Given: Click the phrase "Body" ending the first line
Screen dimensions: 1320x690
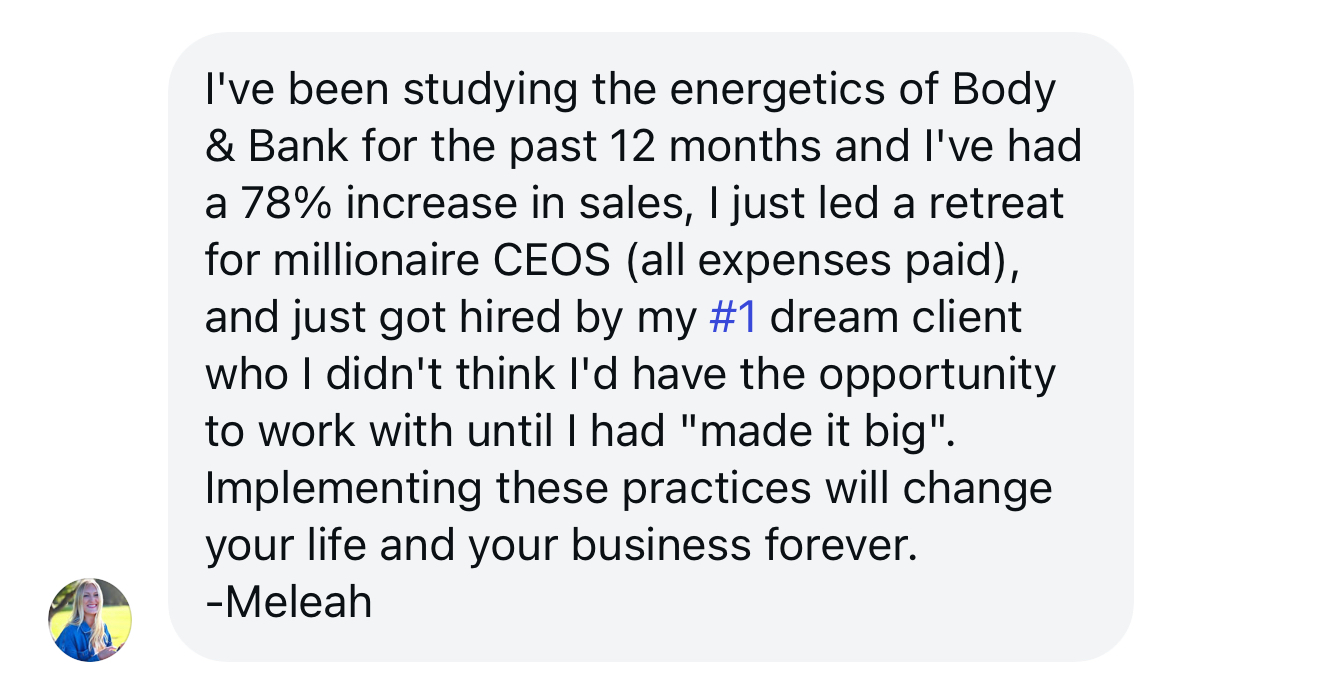Looking at the screenshot, I should (1003, 92).
